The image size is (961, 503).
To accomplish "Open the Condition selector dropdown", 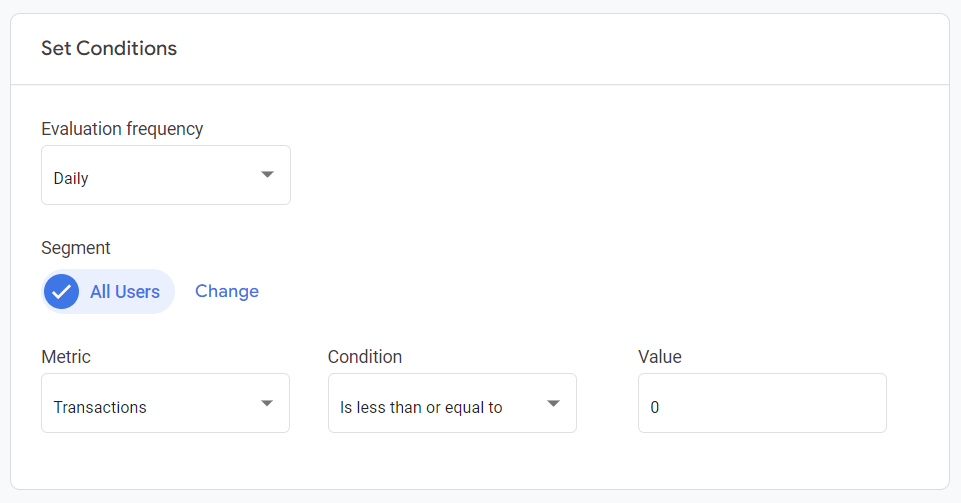I will [x=452, y=404].
